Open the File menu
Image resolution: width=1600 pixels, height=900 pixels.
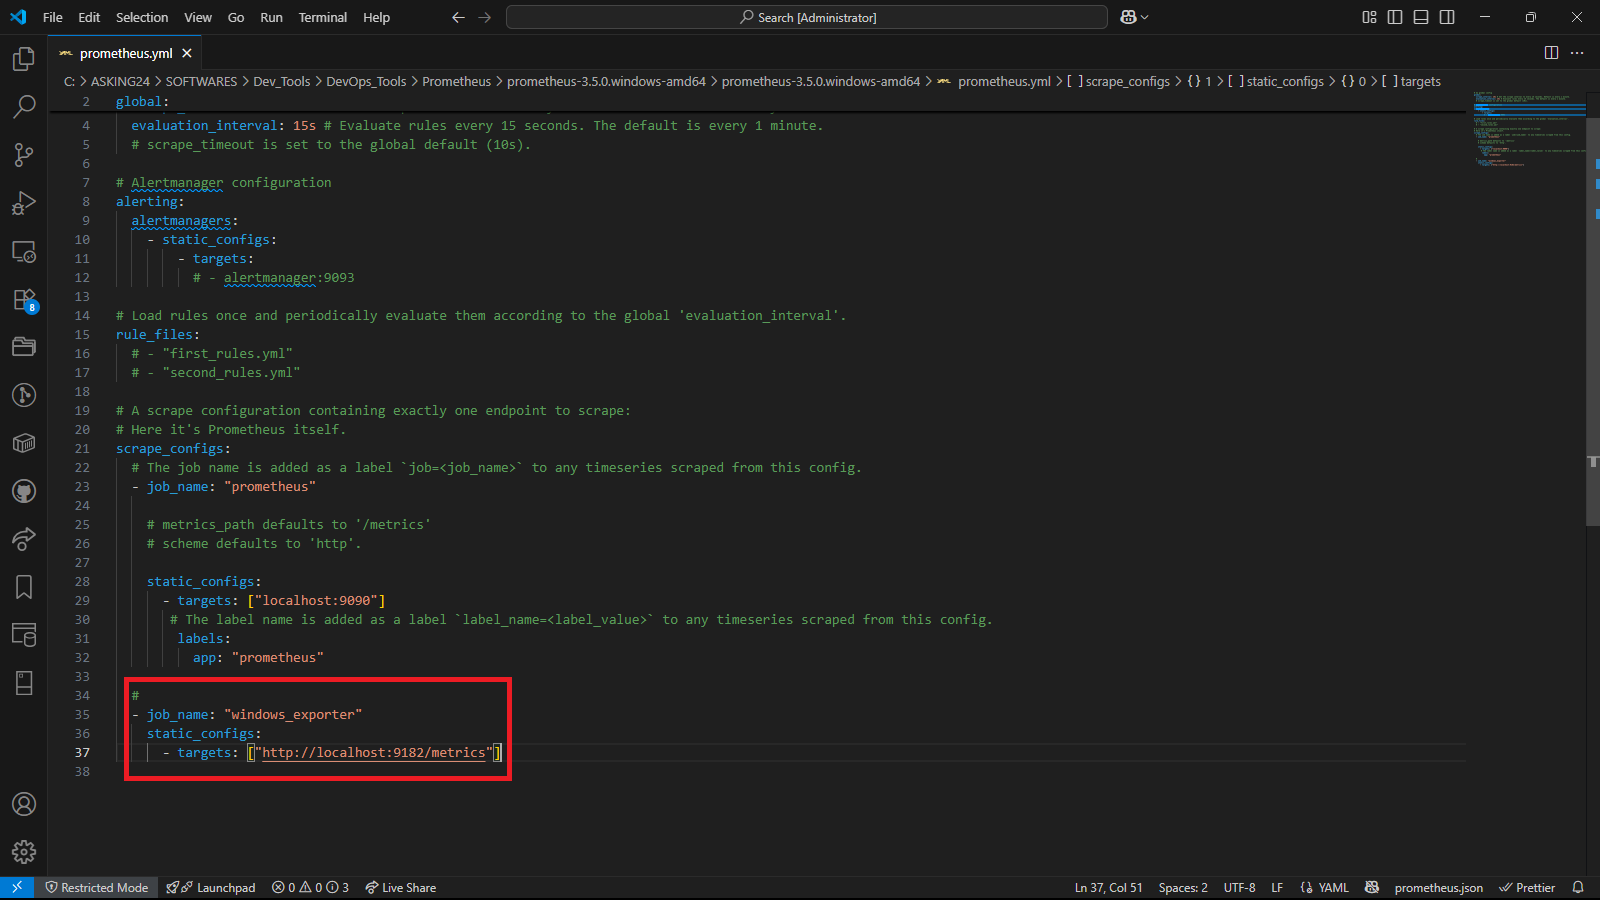pos(53,17)
